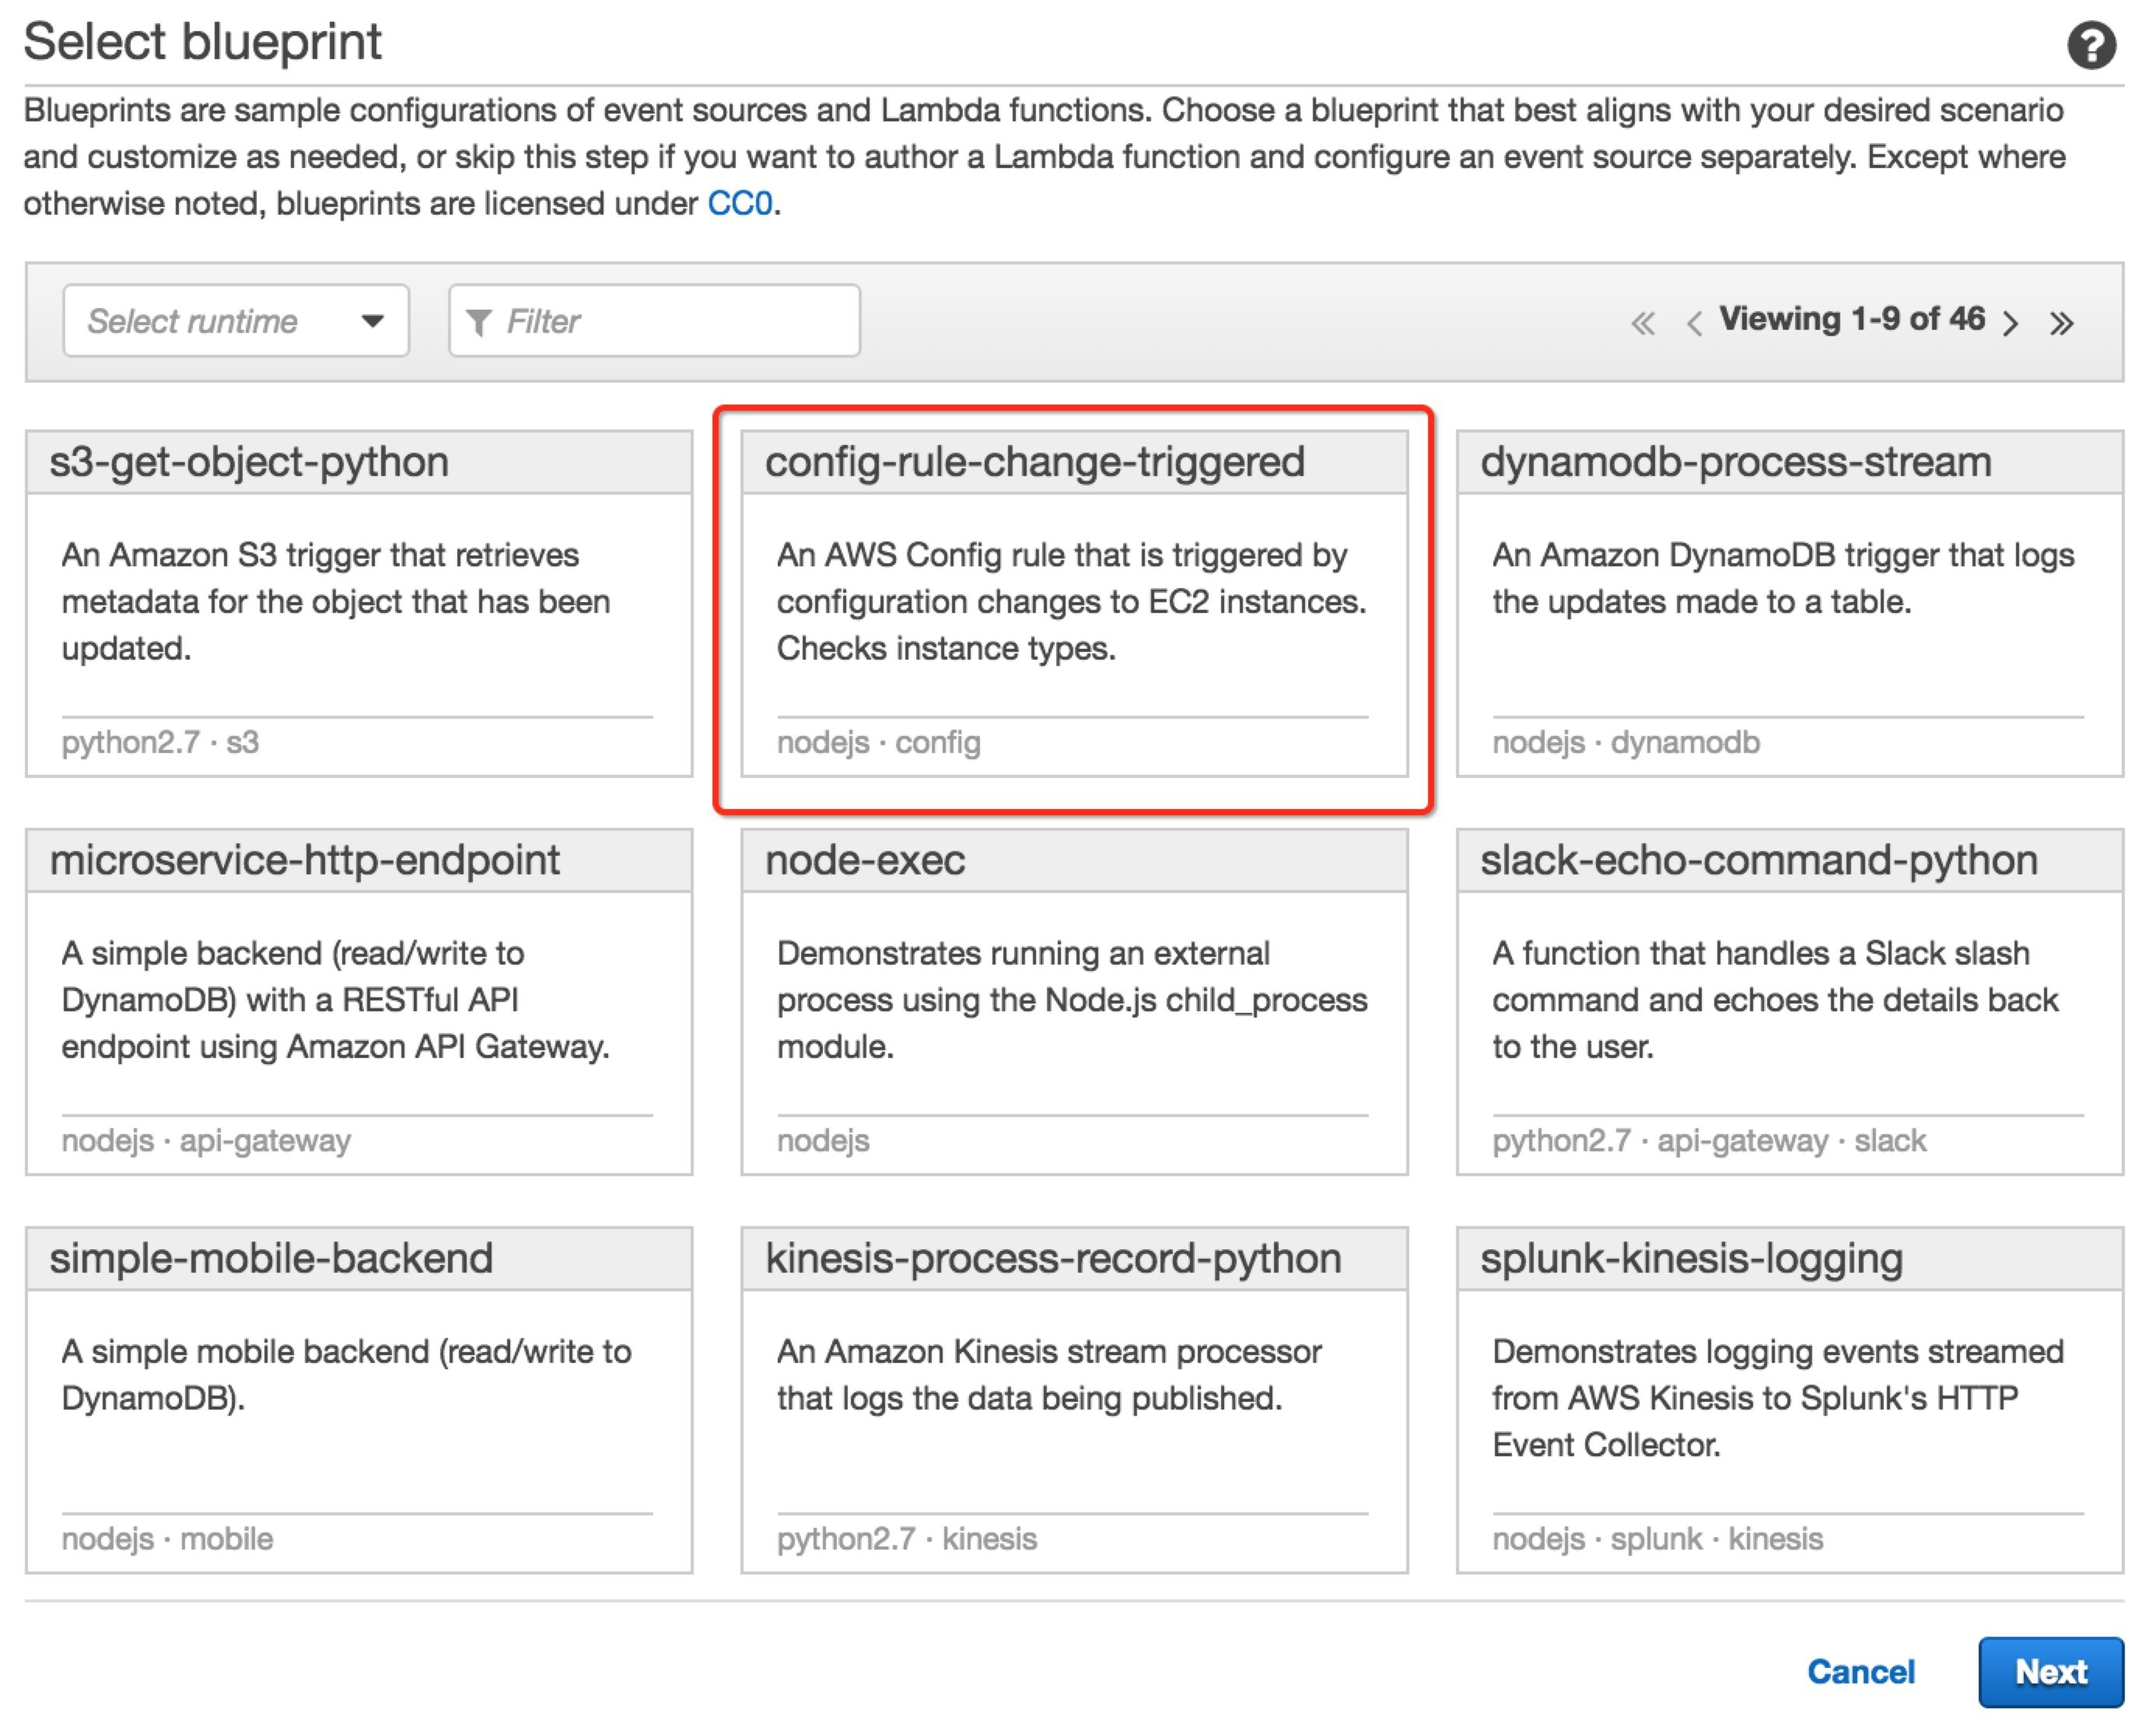Click the Filter text field
Screen dimensions: 2156x1727
tap(655, 321)
